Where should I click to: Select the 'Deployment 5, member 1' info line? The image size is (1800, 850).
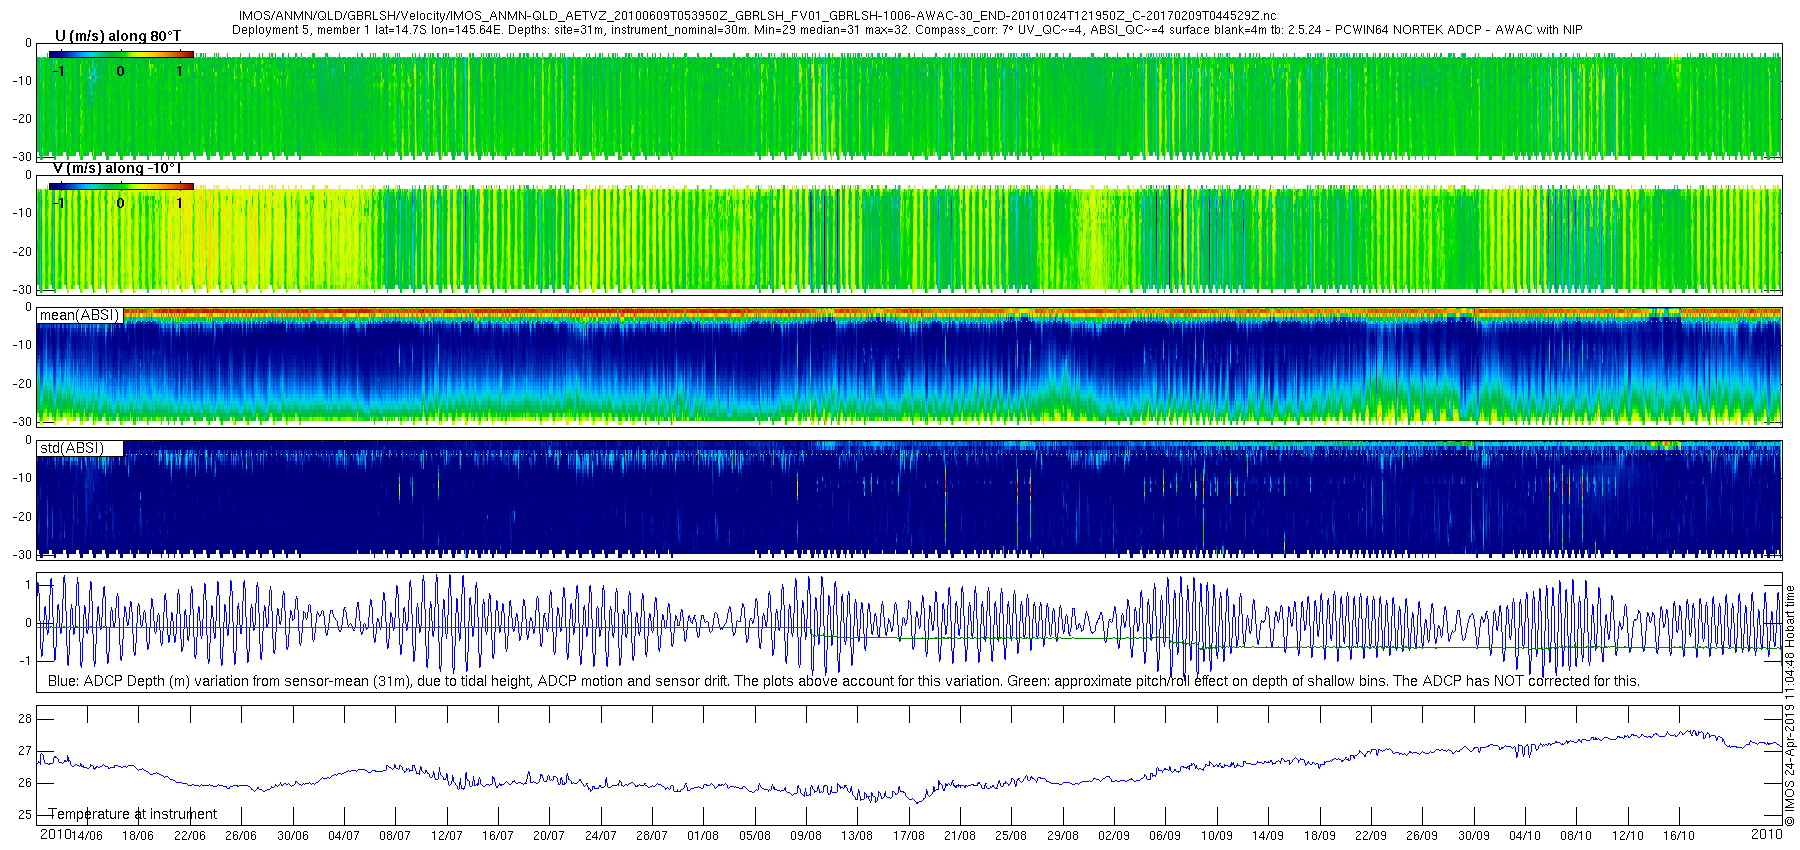(907, 30)
